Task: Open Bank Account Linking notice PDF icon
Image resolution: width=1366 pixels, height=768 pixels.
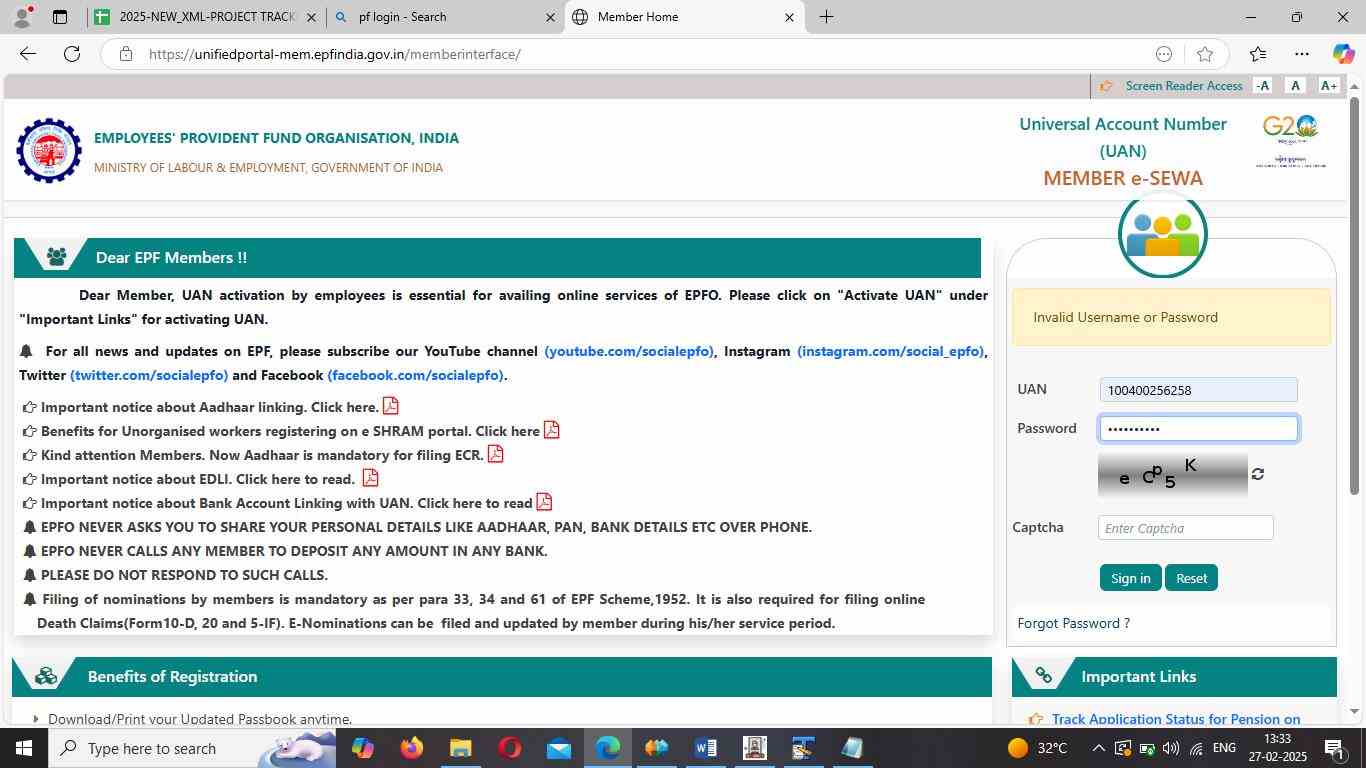Action: [x=544, y=502]
